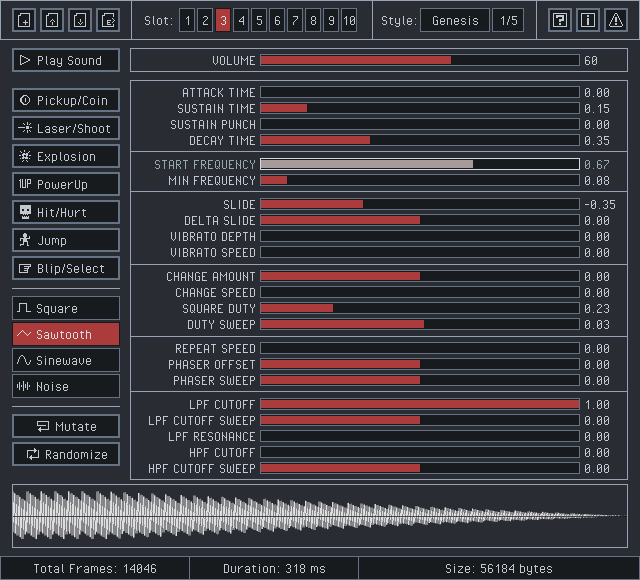640x580 pixels.
Task: Click the Phaser Offset slider
Action: [x=420, y=364]
